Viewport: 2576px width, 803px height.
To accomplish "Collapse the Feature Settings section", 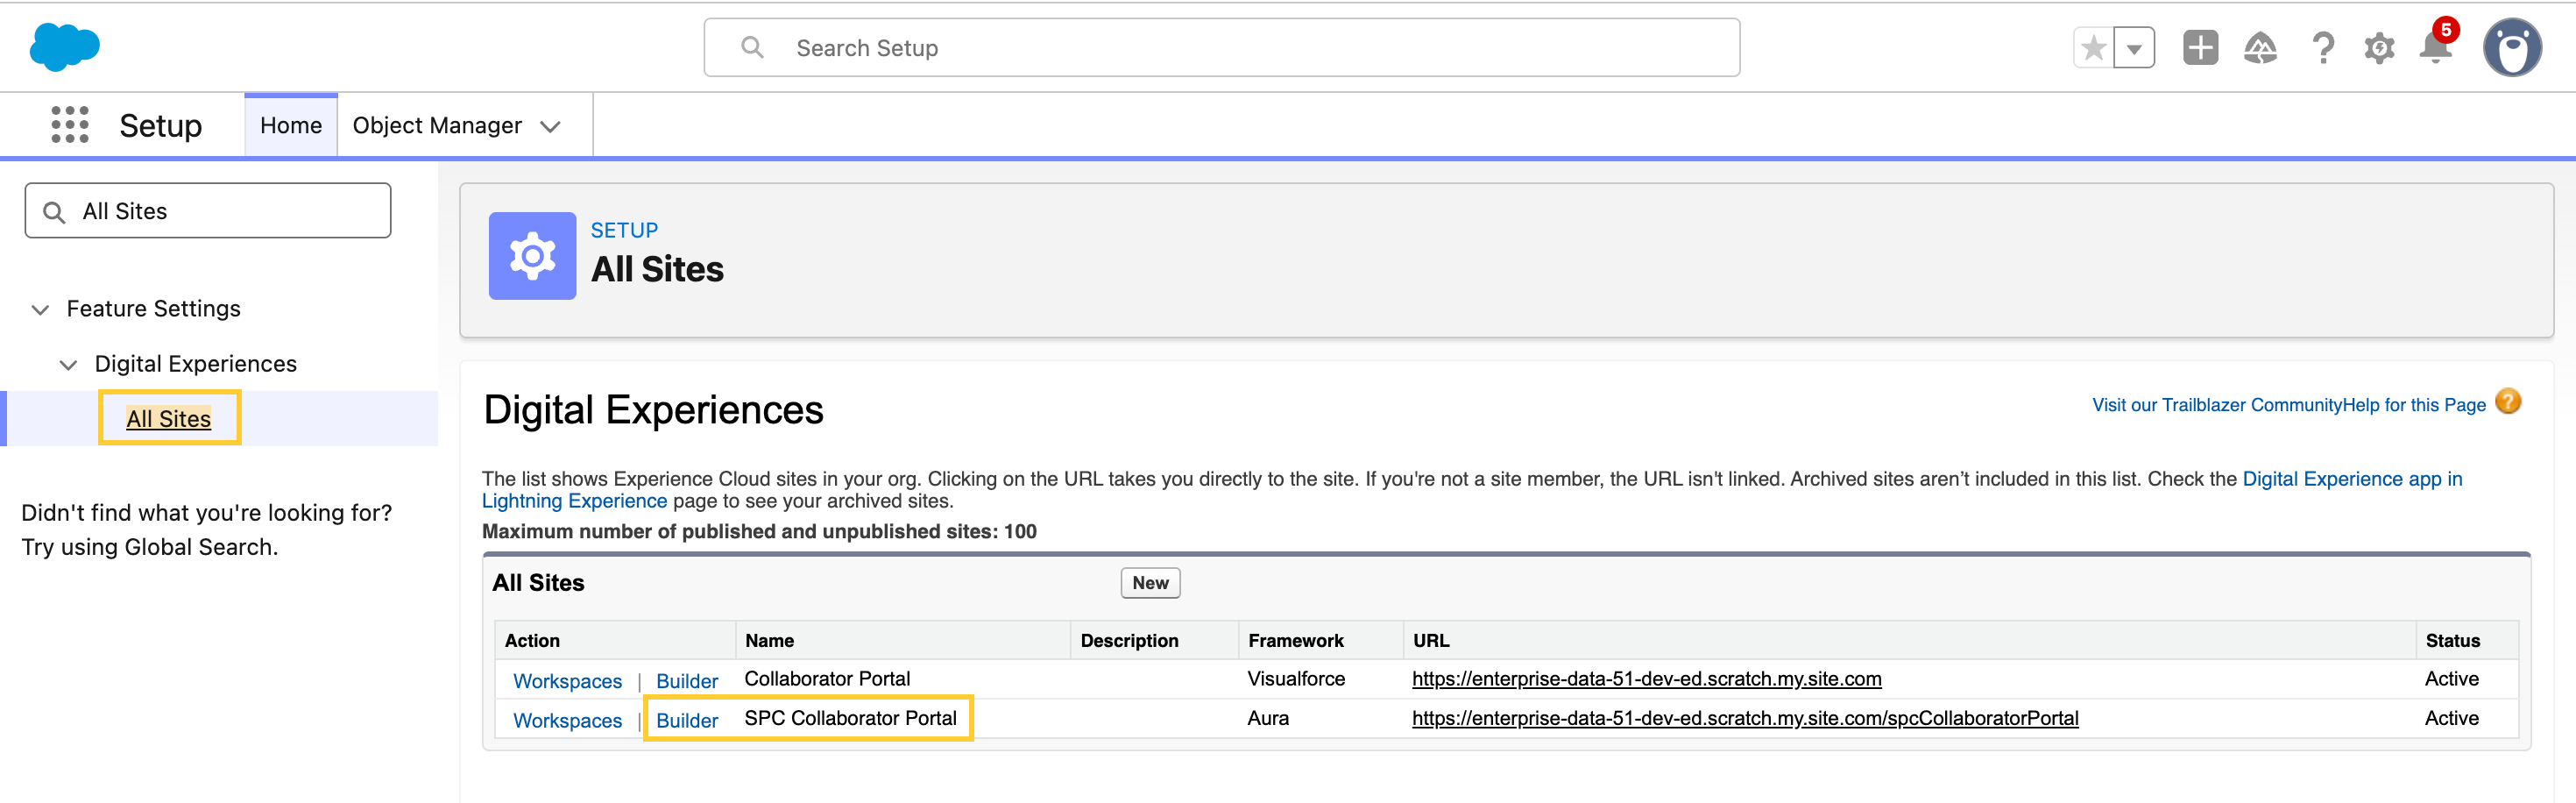I will click(40, 310).
